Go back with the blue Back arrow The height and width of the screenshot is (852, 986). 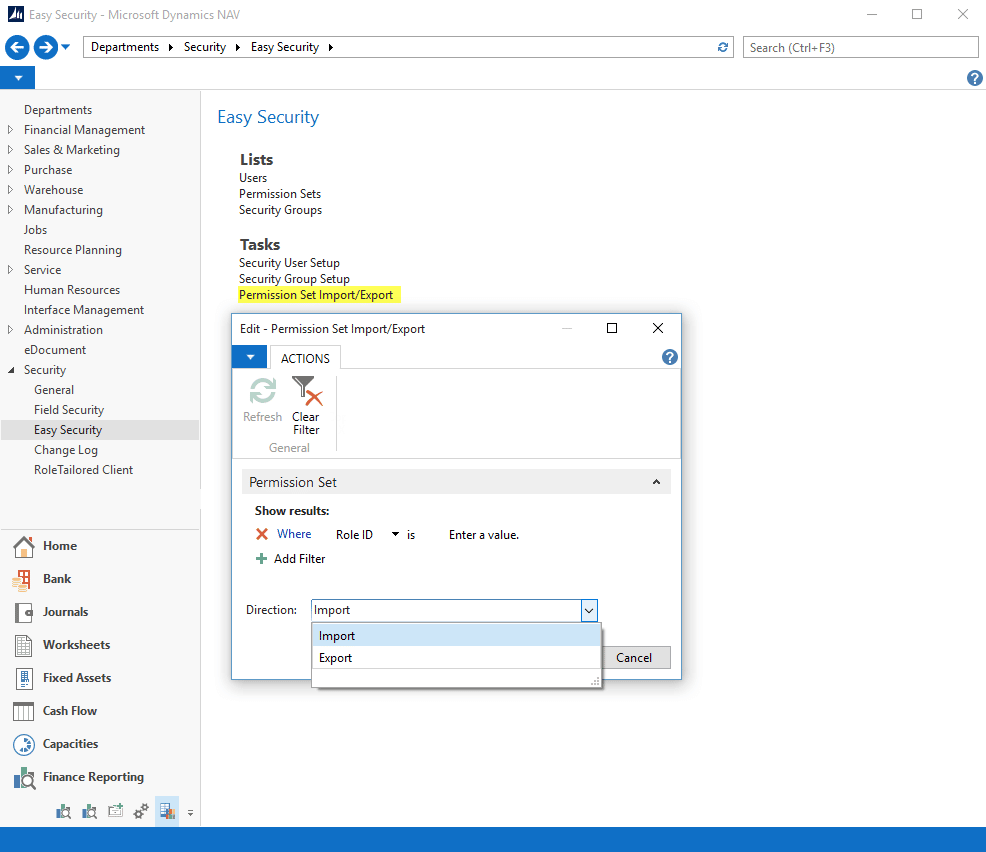17,47
